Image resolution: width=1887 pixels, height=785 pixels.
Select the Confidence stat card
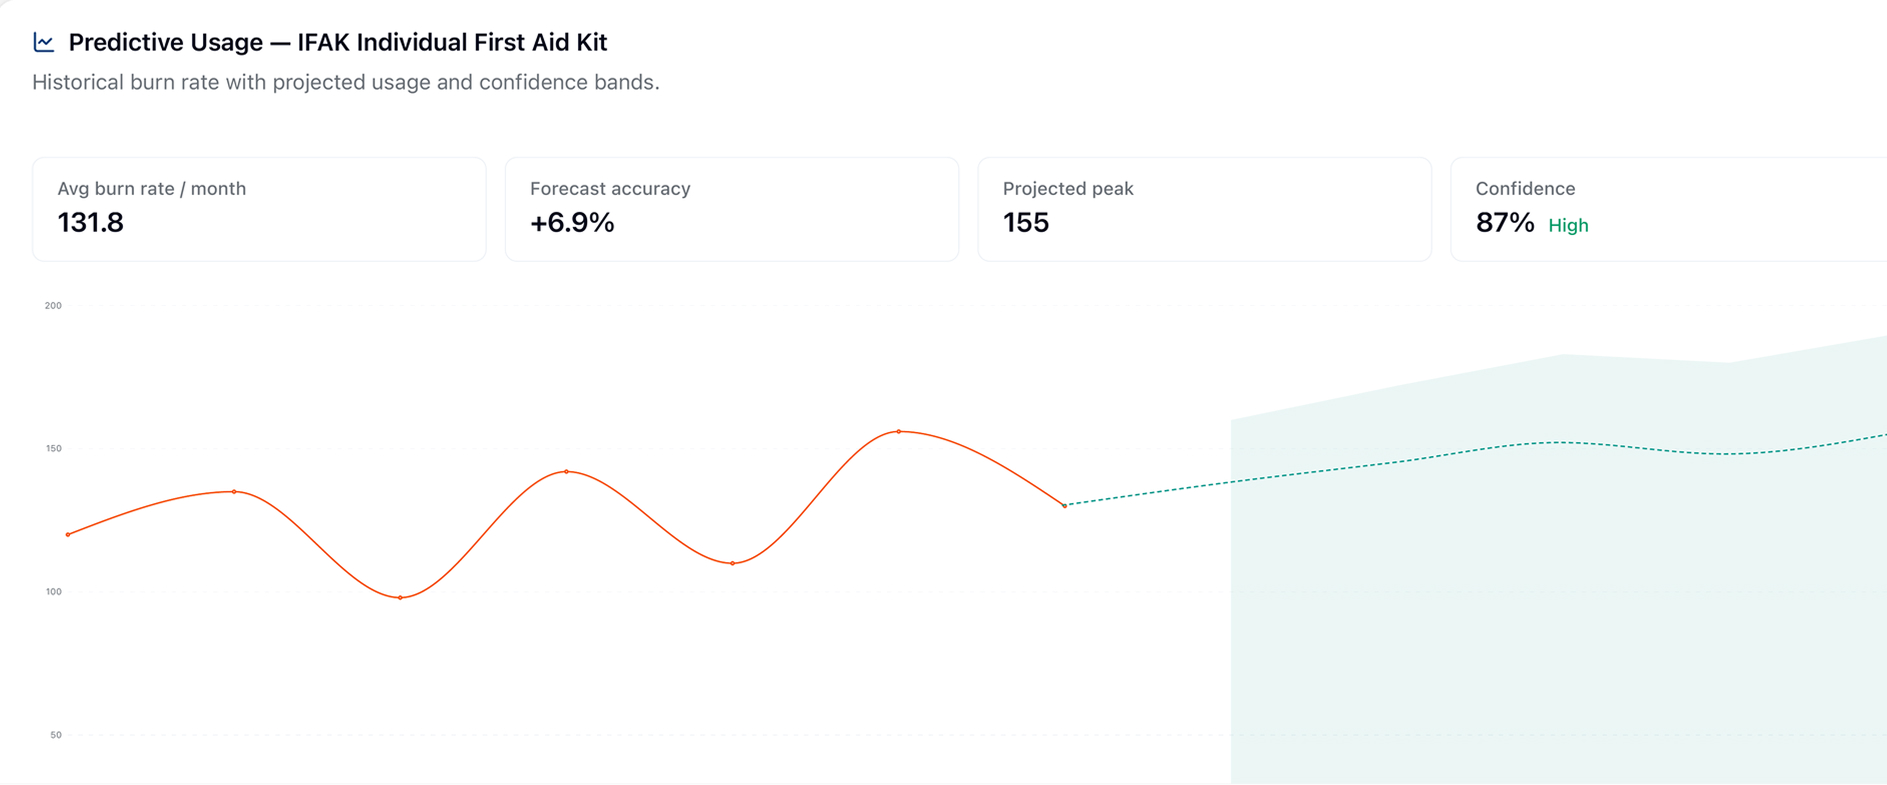coord(1665,208)
